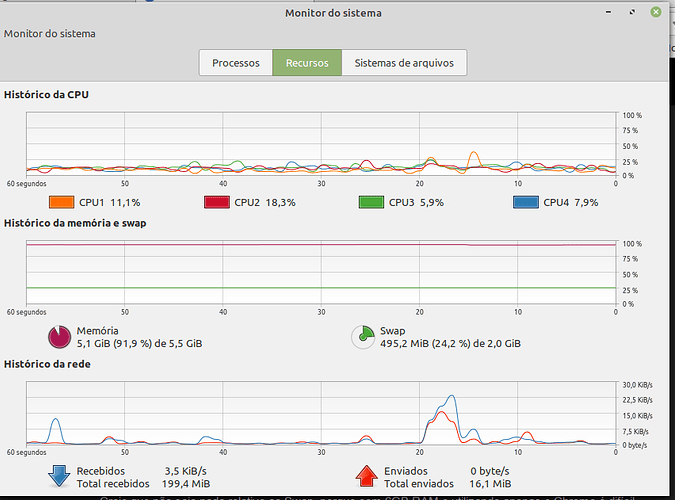
Task: Click the 'Total recebidos' label
Action: point(113,484)
